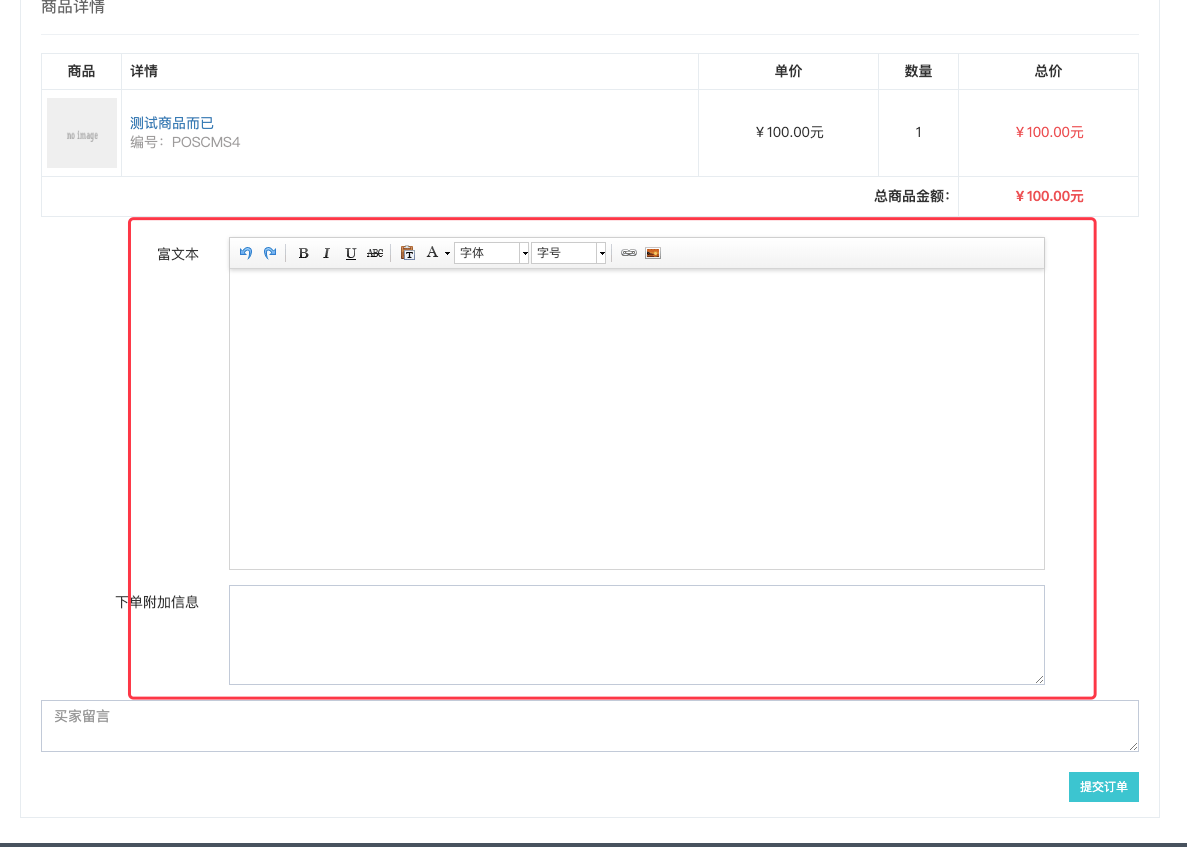Click the 下单附加信息 field label
Image resolution: width=1187 pixels, height=847 pixels.
(157, 602)
